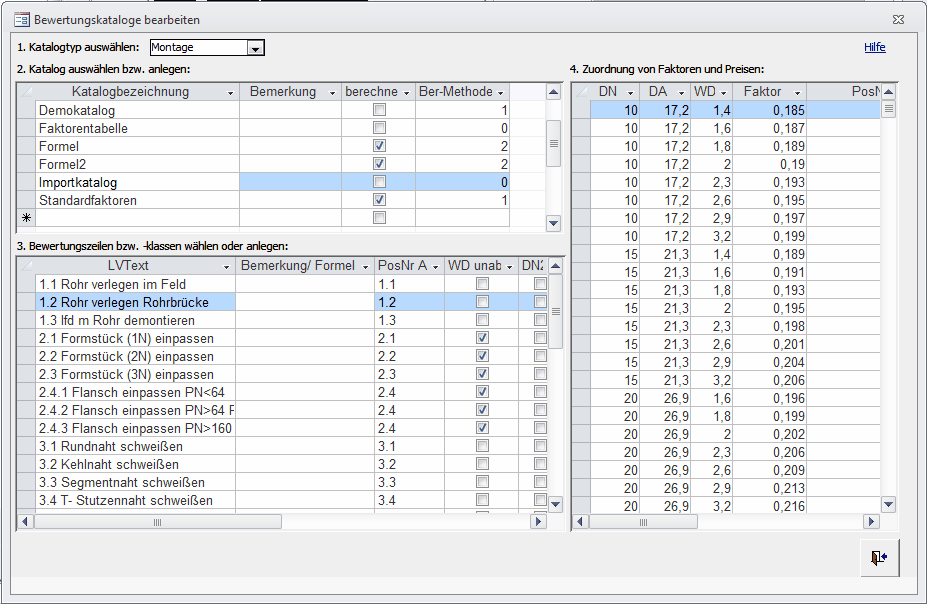Screen dimensions: 927x604
Task: Open the Hilfe link
Action: [874, 47]
